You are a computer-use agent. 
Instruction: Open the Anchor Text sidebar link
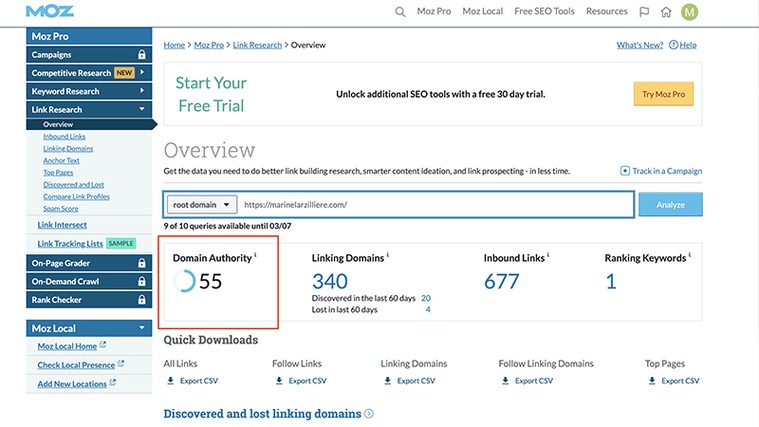point(61,161)
